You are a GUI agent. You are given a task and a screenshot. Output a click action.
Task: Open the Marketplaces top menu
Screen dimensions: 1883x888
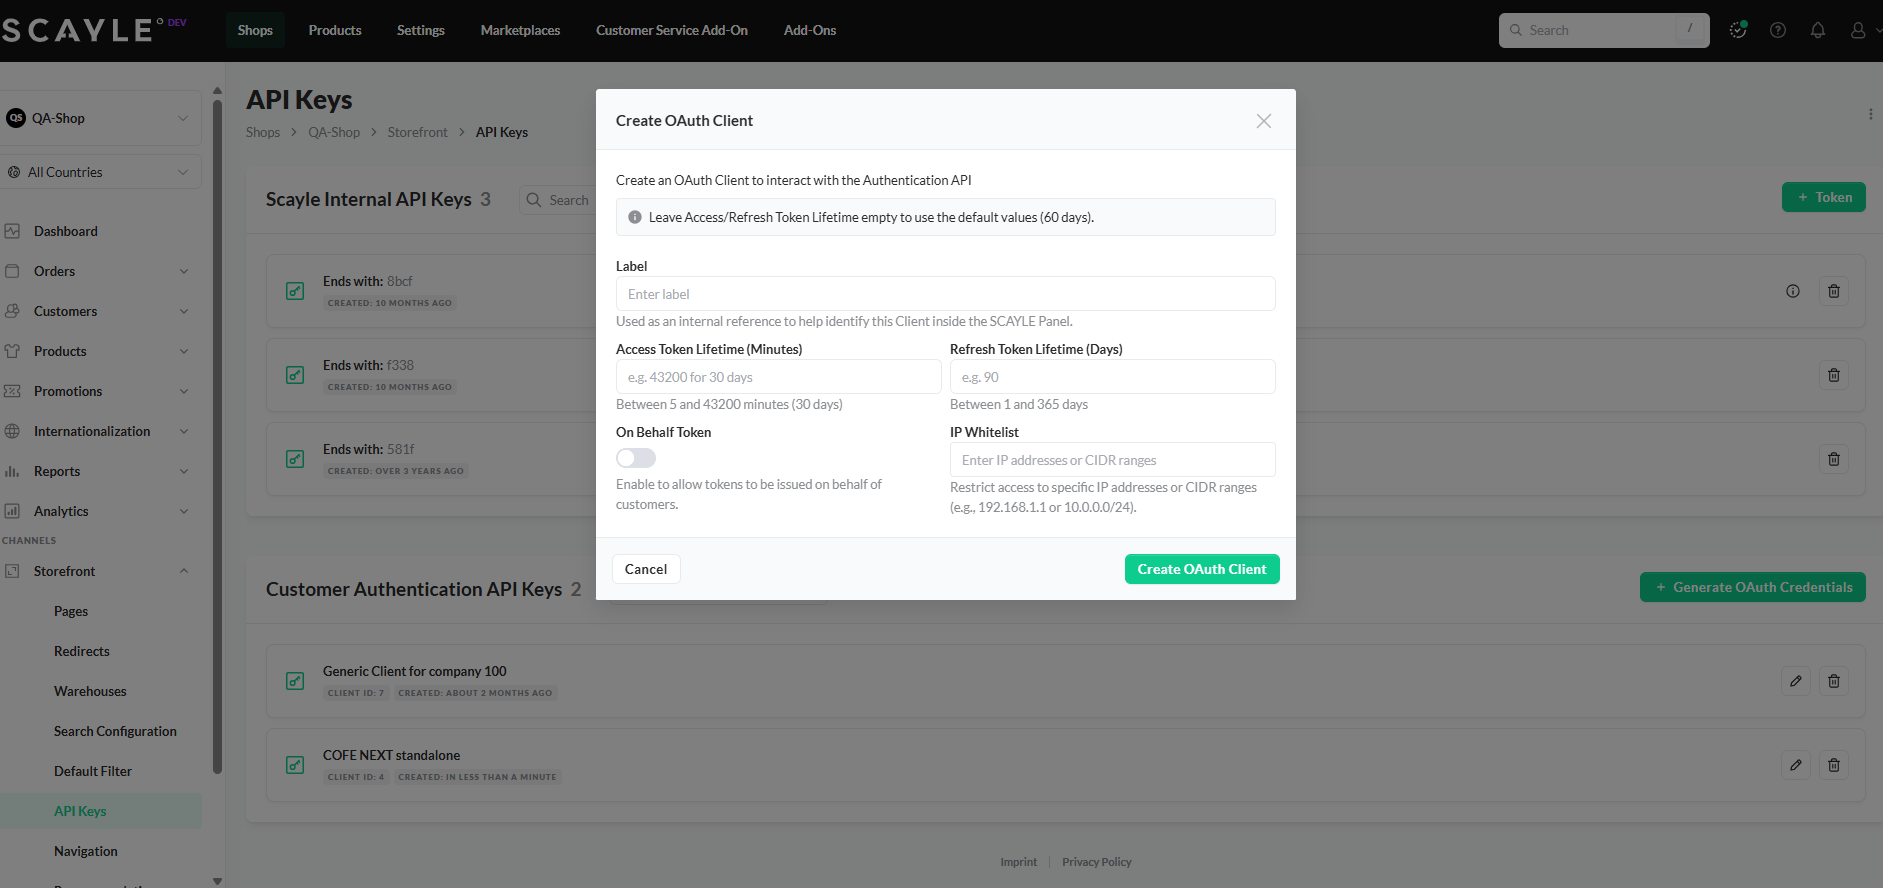click(520, 30)
